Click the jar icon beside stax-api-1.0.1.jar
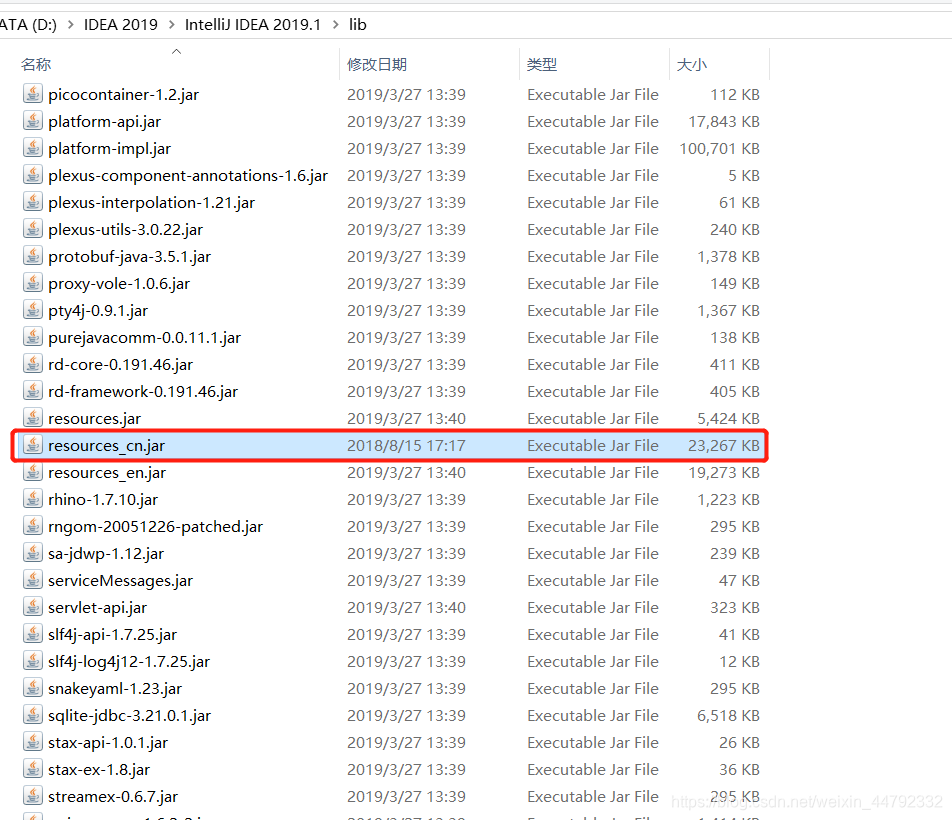This screenshot has width=952, height=820. tap(33, 742)
